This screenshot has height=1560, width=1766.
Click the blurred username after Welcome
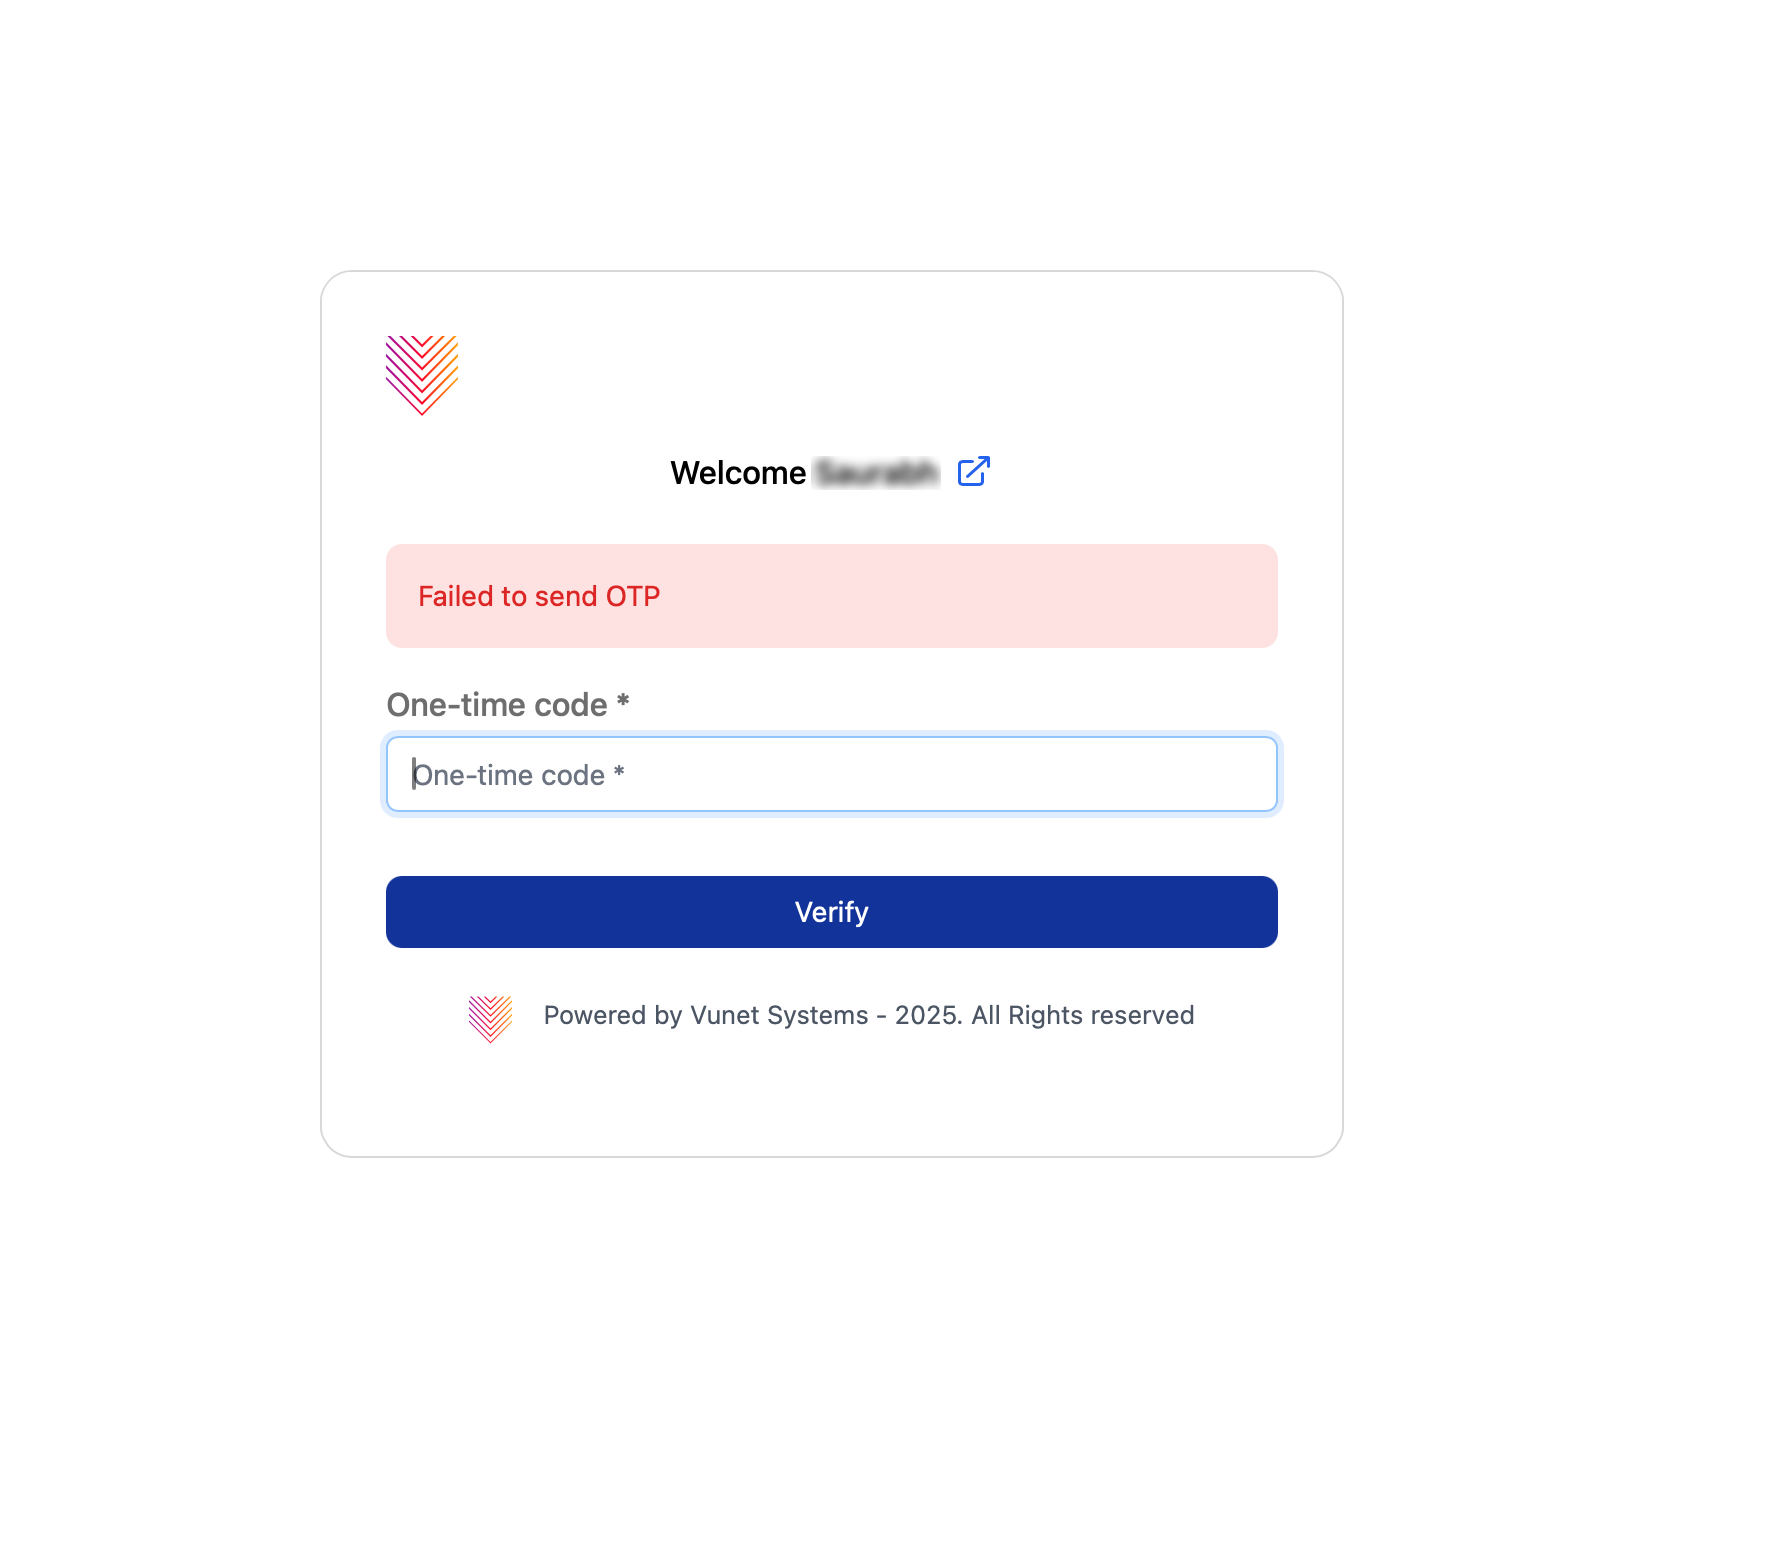point(877,473)
